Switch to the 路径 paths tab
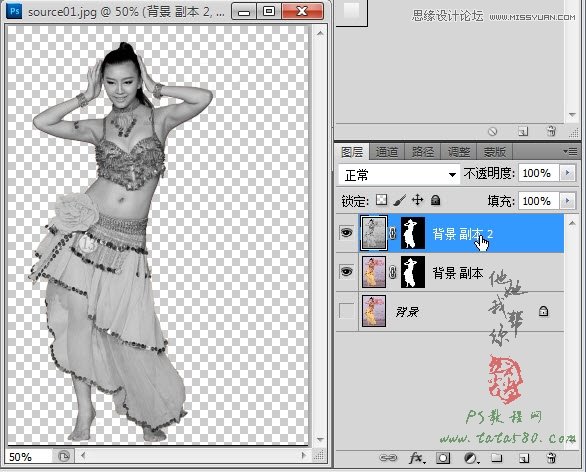The height and width of the screenshot is (472, 586). 422,152
